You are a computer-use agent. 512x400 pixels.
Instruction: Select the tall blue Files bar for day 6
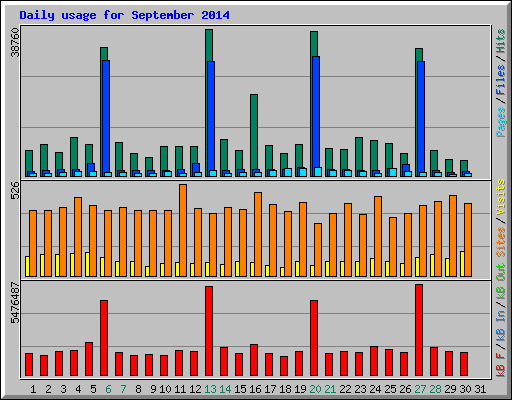(106, 117)
